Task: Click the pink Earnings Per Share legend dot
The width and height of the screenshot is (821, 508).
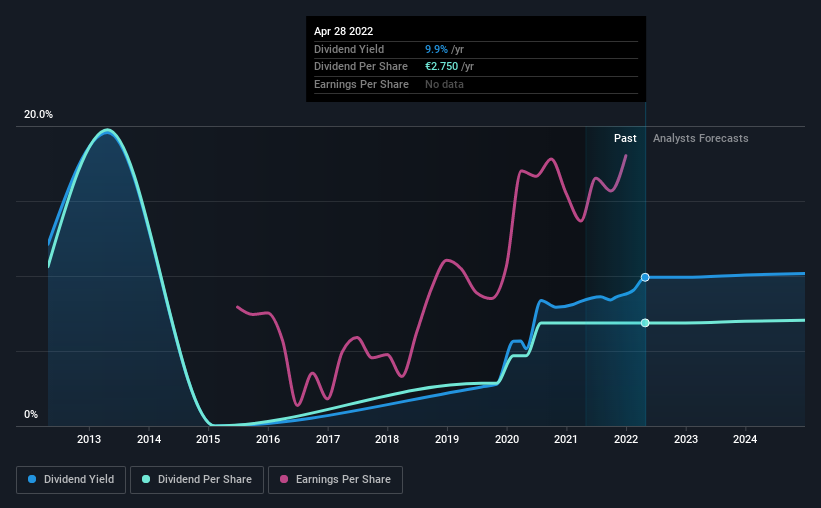Action: pyautogui.click(x=284, y=479)
